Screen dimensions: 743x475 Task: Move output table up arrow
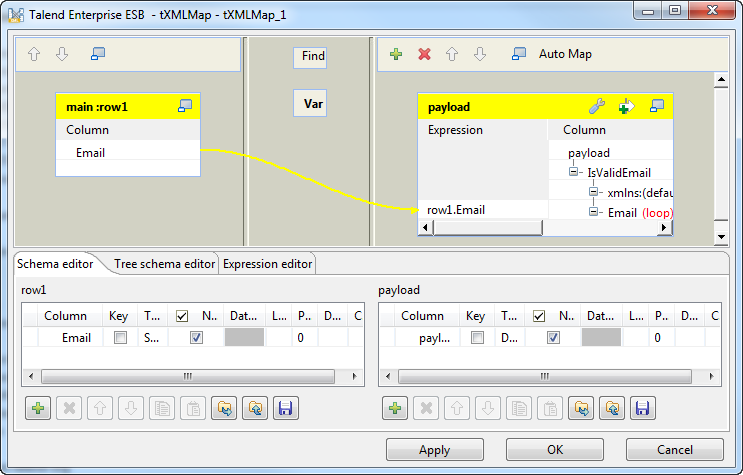(452, 54)
